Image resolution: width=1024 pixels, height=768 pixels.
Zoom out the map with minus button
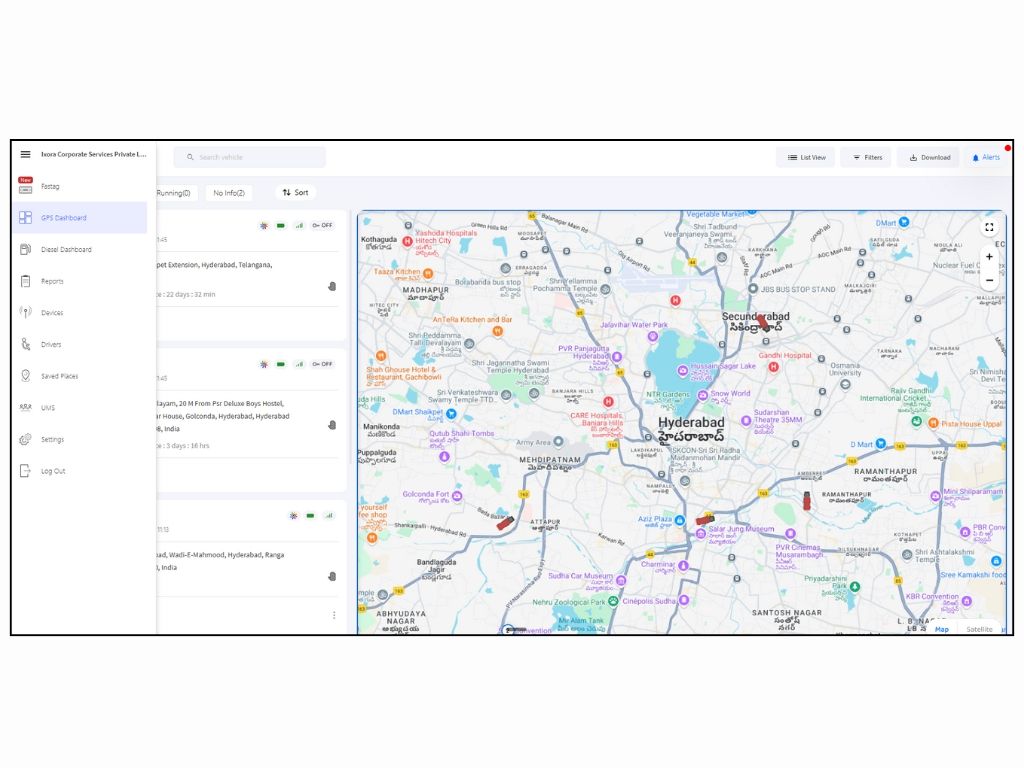989,280
